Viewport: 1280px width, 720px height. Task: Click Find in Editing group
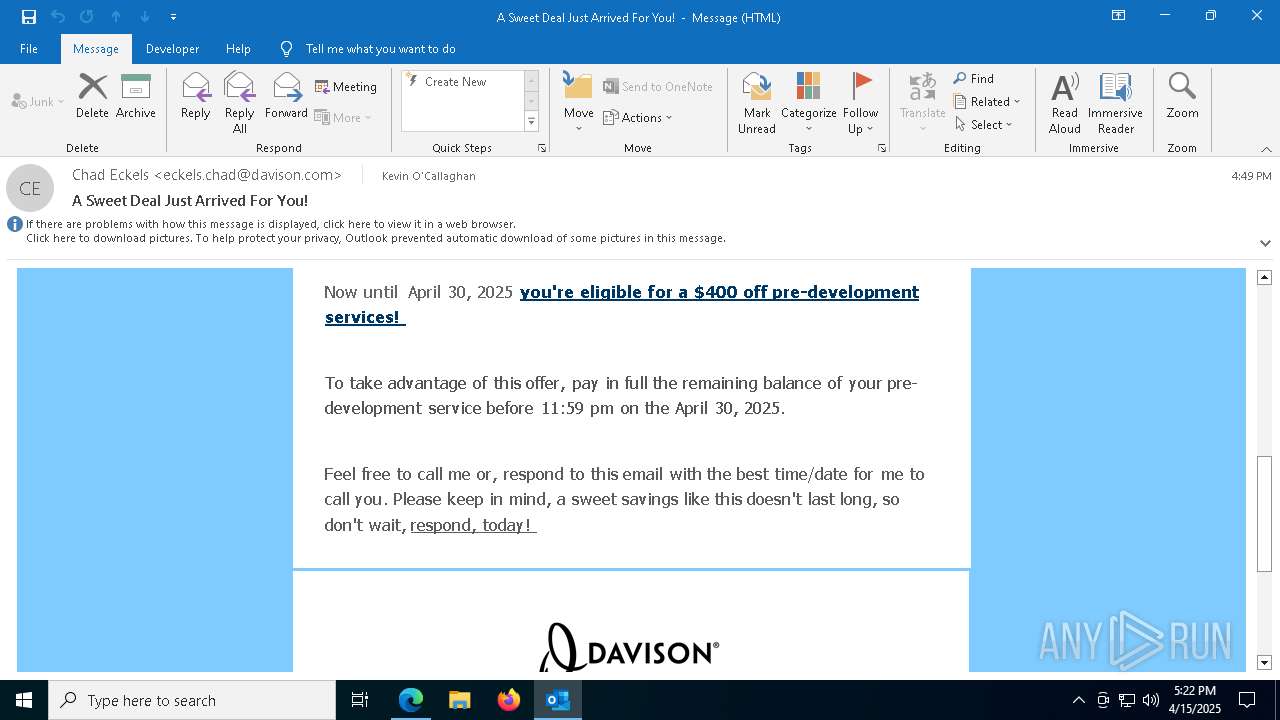tap(974, 79)
